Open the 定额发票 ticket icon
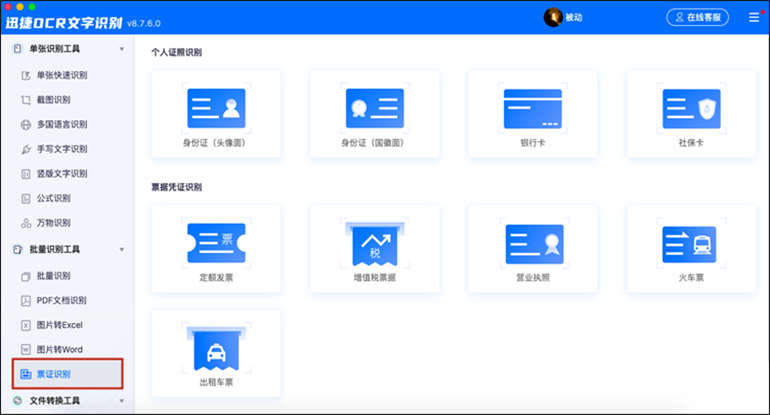 click(216, 243)
